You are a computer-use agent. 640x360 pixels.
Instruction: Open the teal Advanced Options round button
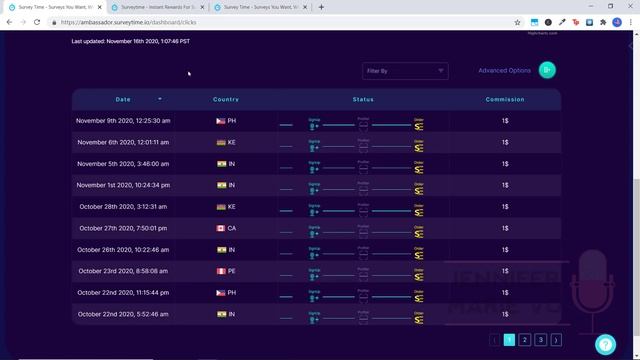547,70
